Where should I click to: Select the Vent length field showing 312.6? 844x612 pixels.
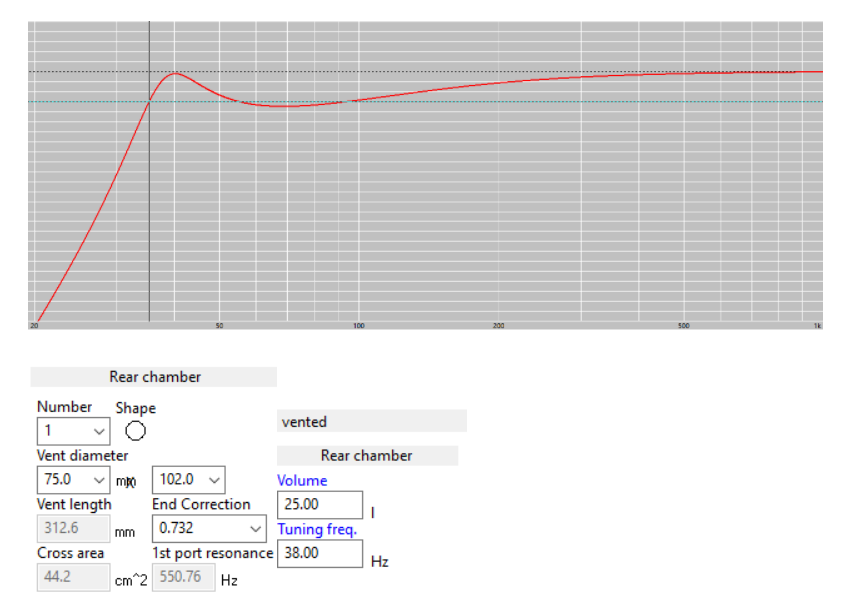tap(73, 528)
